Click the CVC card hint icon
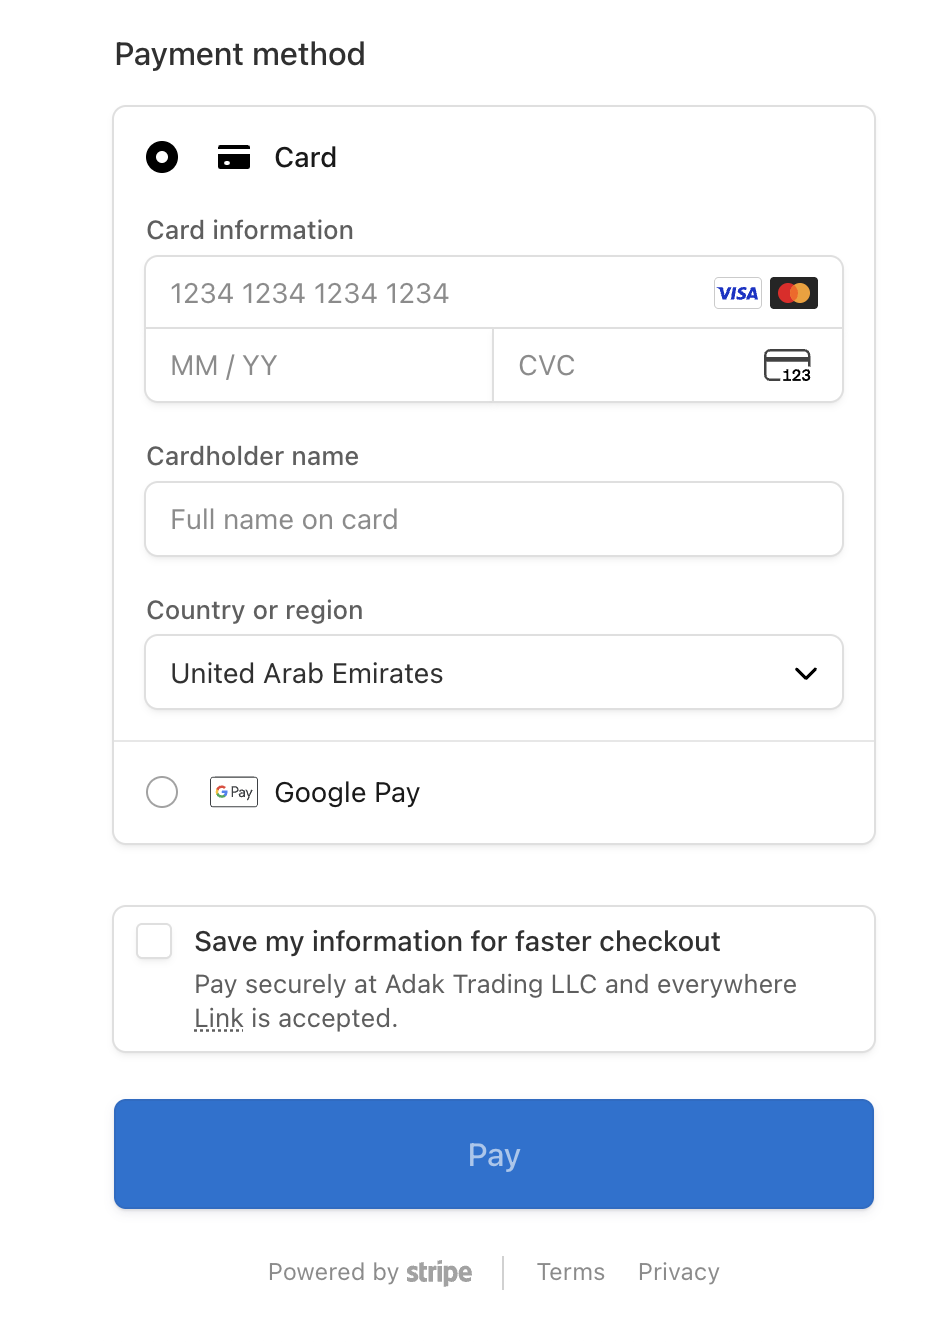This screenshot has width=936, height=1342. (787, 366)
